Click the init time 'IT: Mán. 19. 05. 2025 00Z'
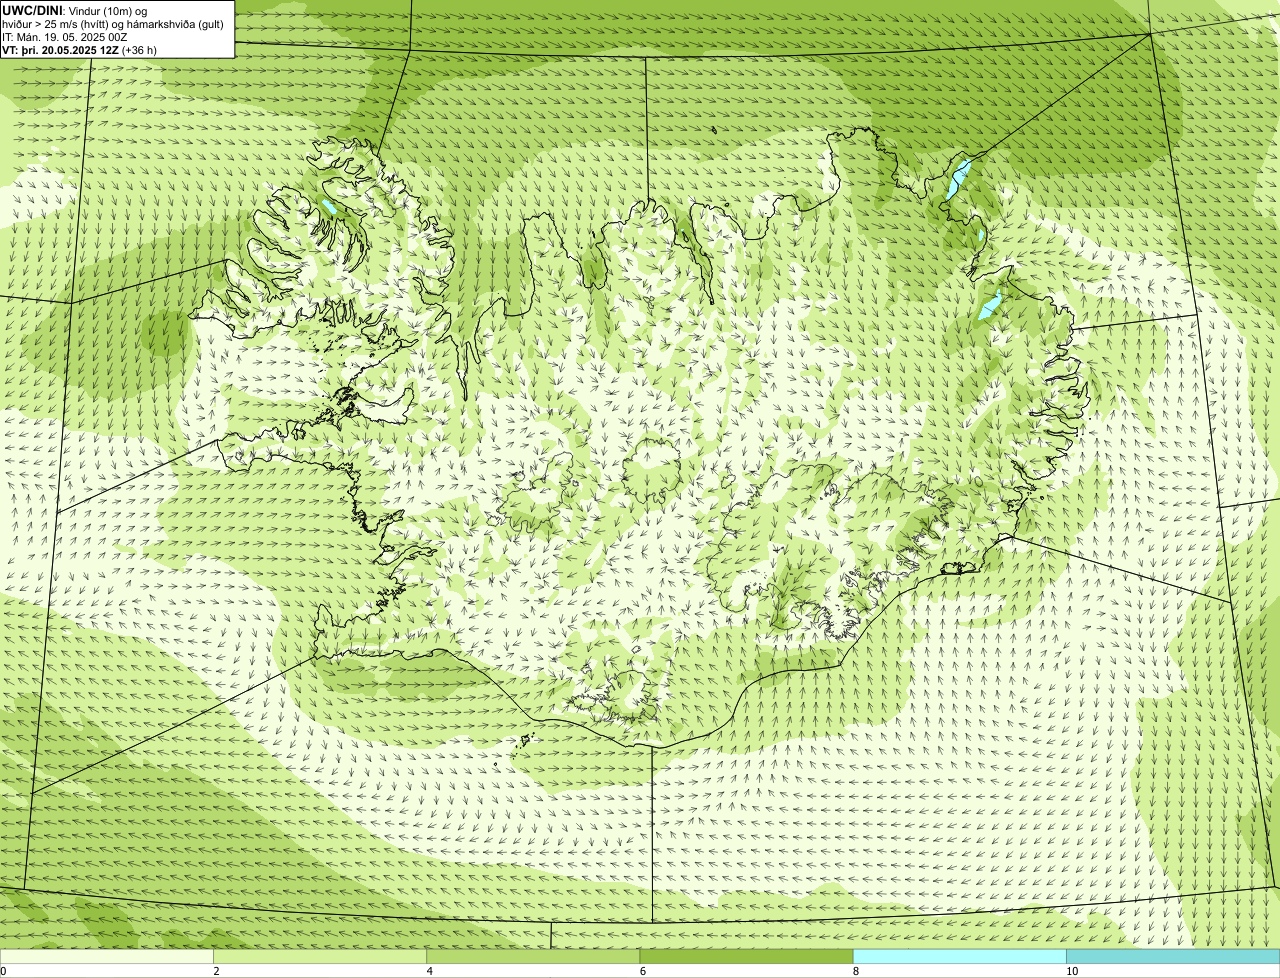This screenshot has height=978, width=1280. tap(65, 36)
